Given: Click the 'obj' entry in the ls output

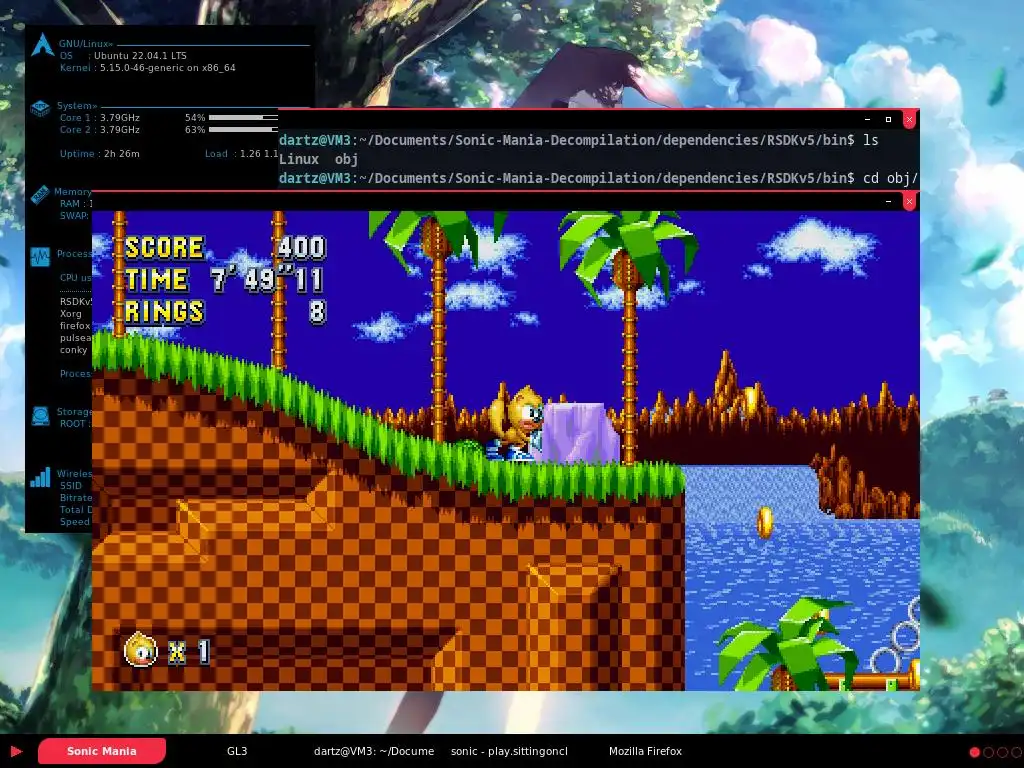Looking at the screenshot, I should click(346, 159).
